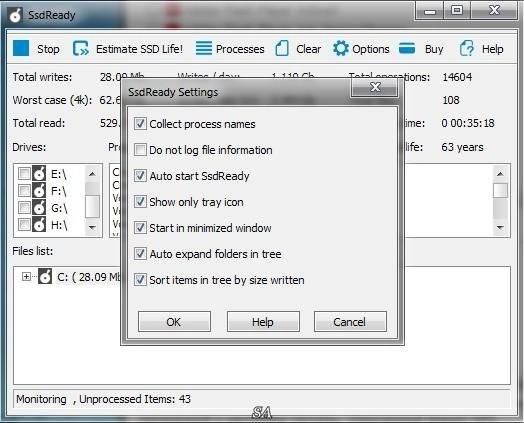This screenshot has height=423, width=524.
Task: Close the SsdReady main window
Action: click(x=494, y=11)
